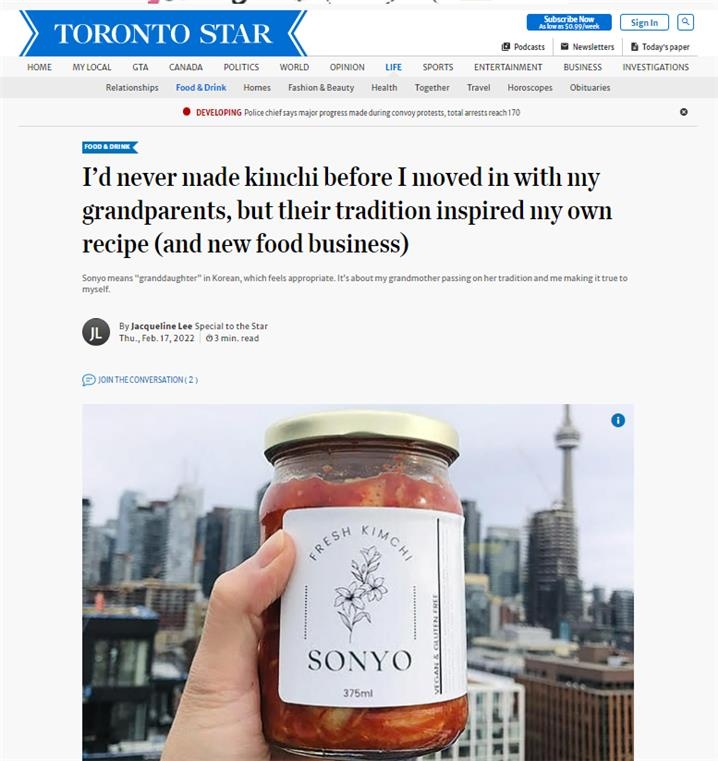Click the JL author avatar
This screenshot has height=761, width=718.
coord(96,332)
